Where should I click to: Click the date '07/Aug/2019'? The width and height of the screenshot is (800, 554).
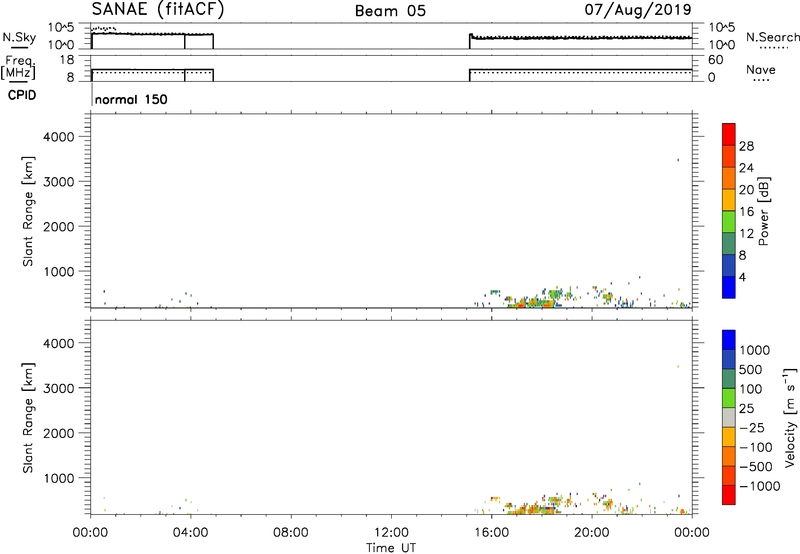pos(638,10)
